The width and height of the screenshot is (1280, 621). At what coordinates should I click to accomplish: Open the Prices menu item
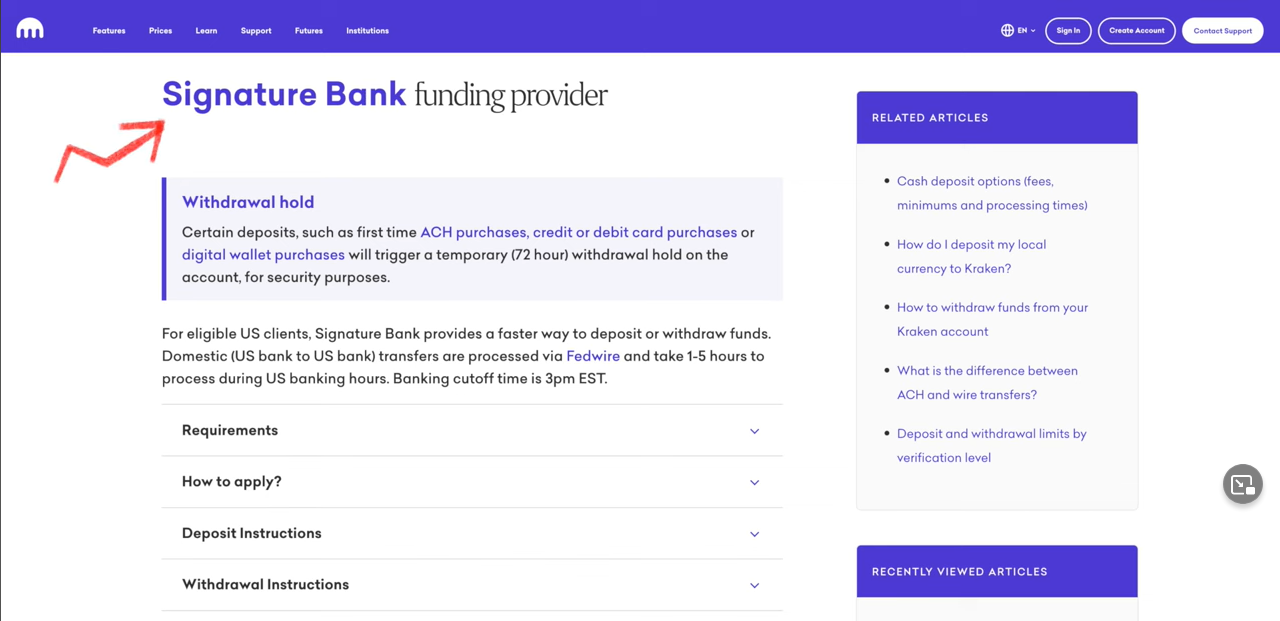click(x=160, y=31)
